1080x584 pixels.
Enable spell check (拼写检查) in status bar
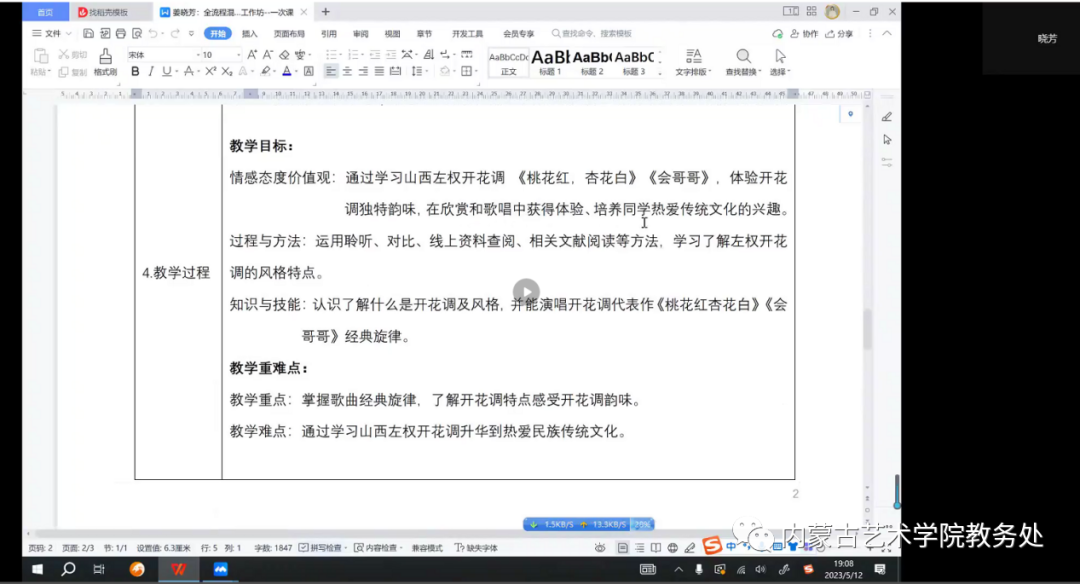[x=324, y=546]
